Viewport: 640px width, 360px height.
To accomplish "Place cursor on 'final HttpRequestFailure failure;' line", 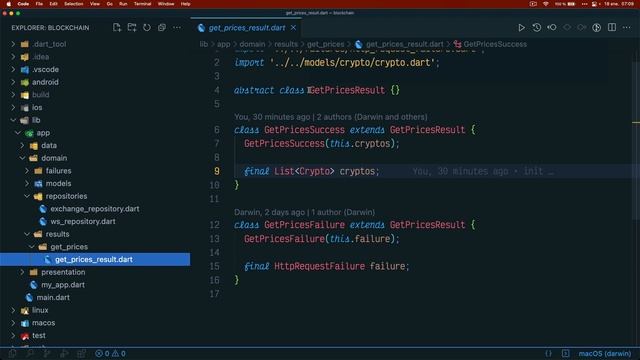I will point(327,266).
